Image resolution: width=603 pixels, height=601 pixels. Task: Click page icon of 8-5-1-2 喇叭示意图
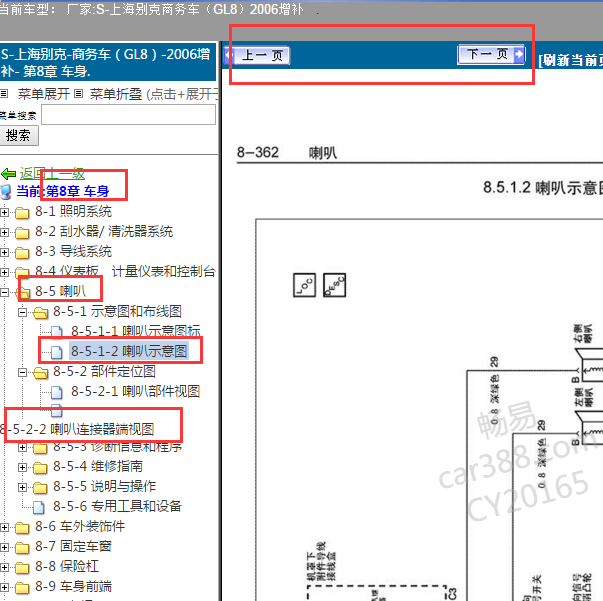point(57,351)
